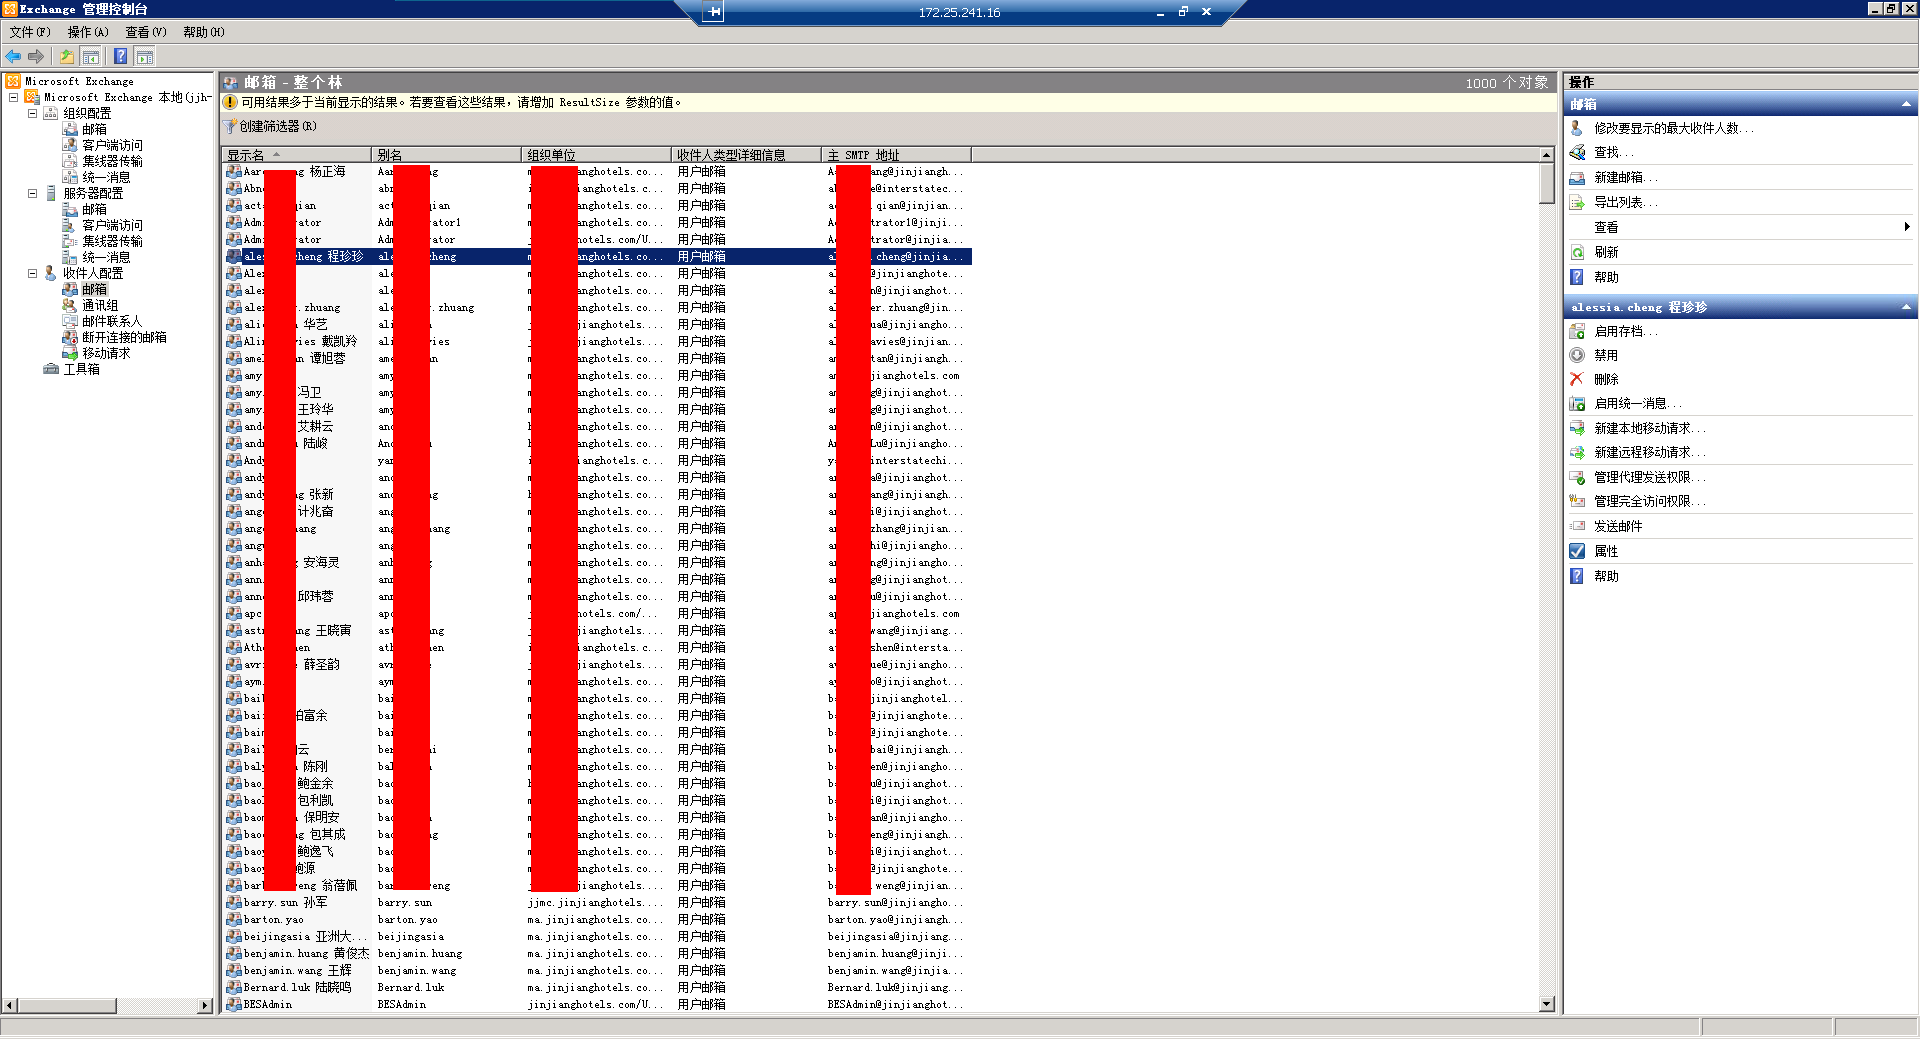1920x1039 pixels.
Task: Sort by the 收件人类型详细信息 column header
Action: 746,155
